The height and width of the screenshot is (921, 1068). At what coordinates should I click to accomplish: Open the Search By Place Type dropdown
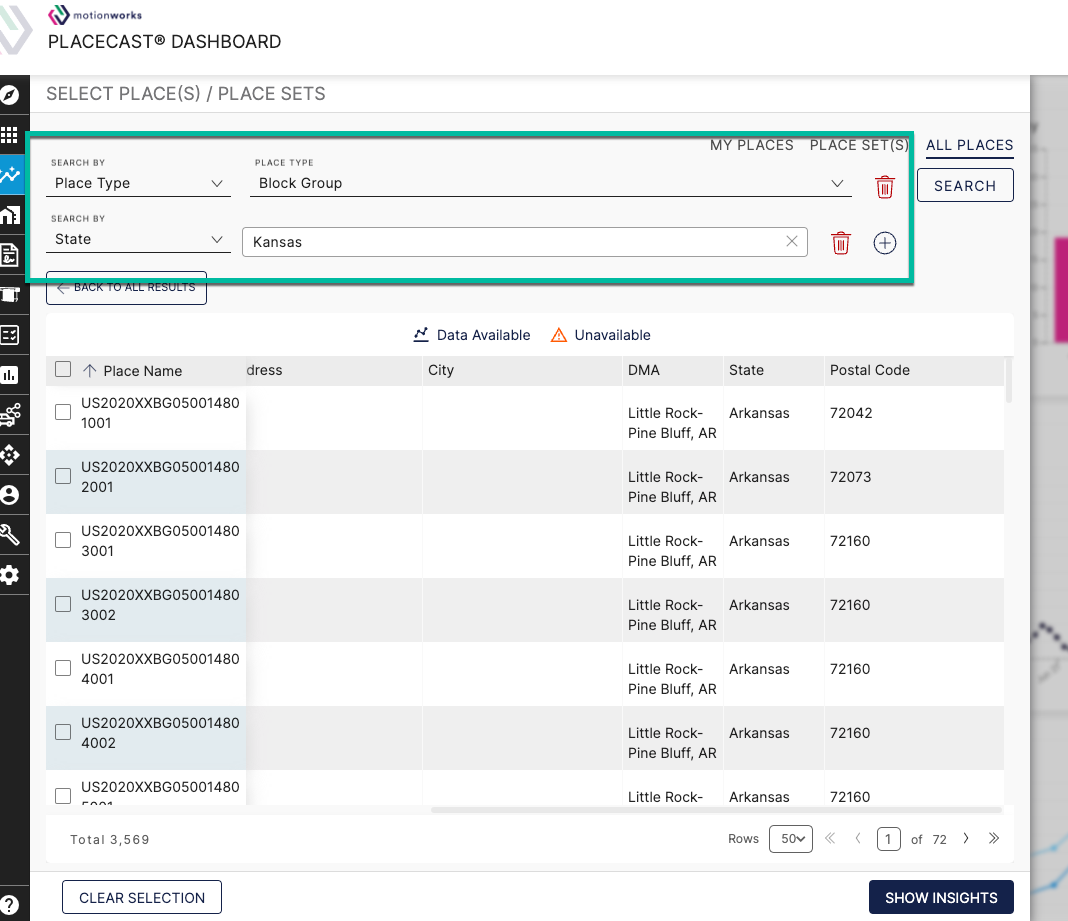(138, 183)
